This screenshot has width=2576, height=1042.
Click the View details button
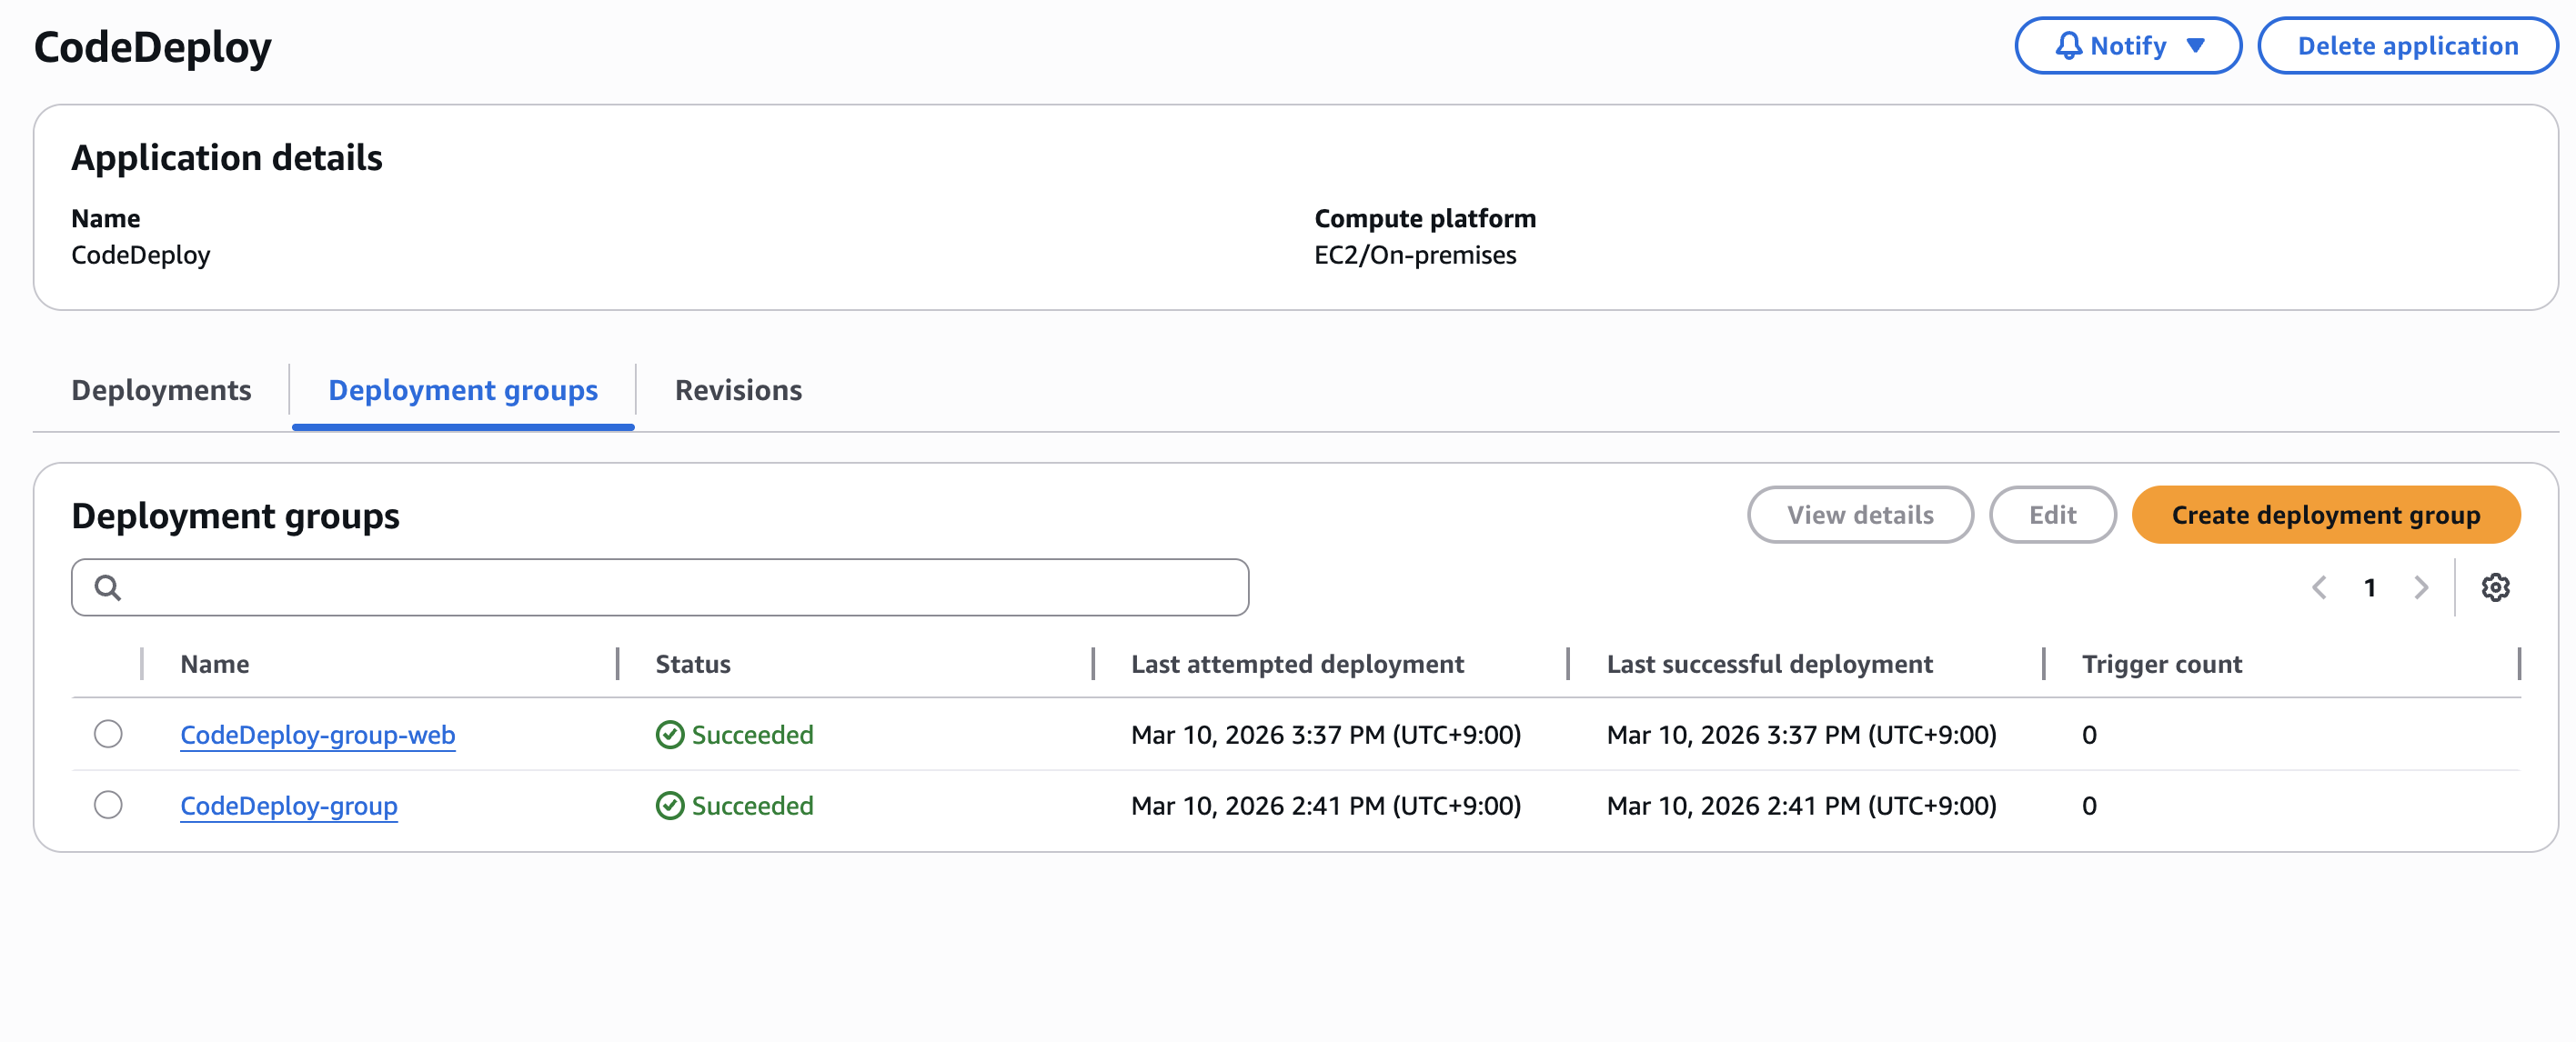tap(1859, 514)
